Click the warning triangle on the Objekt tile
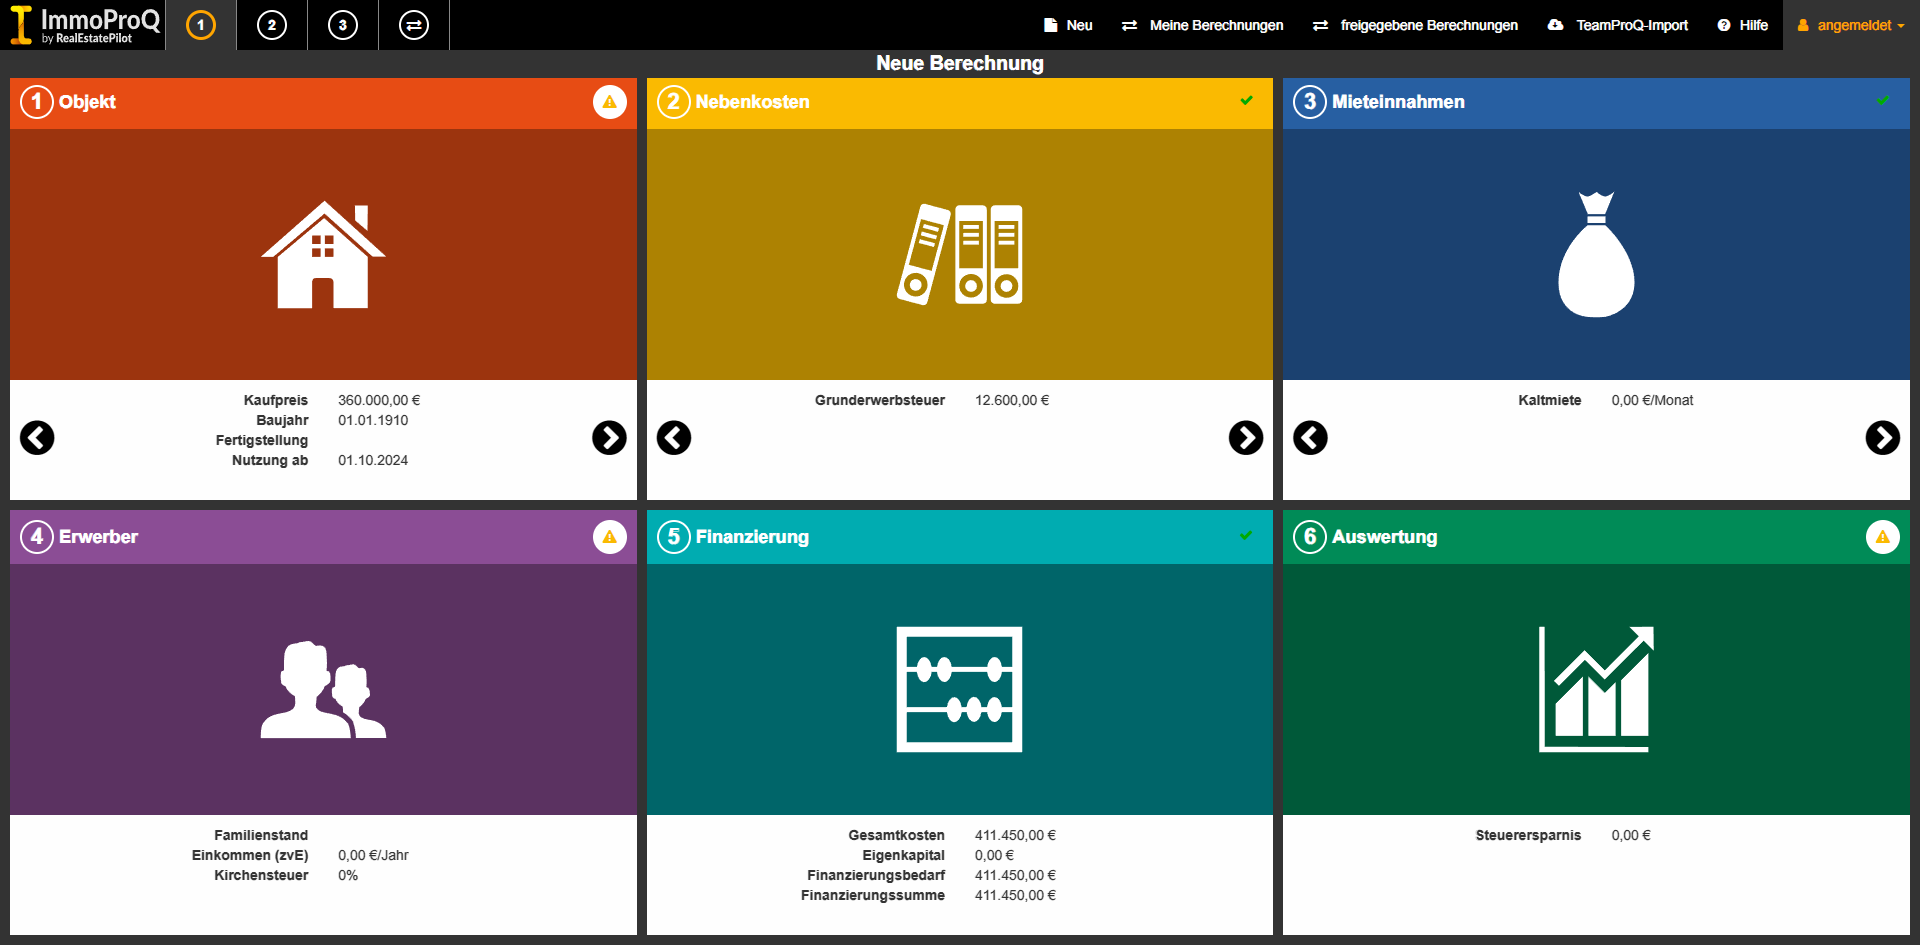This screenshot has height=945, width=1920. pos(610,101)
